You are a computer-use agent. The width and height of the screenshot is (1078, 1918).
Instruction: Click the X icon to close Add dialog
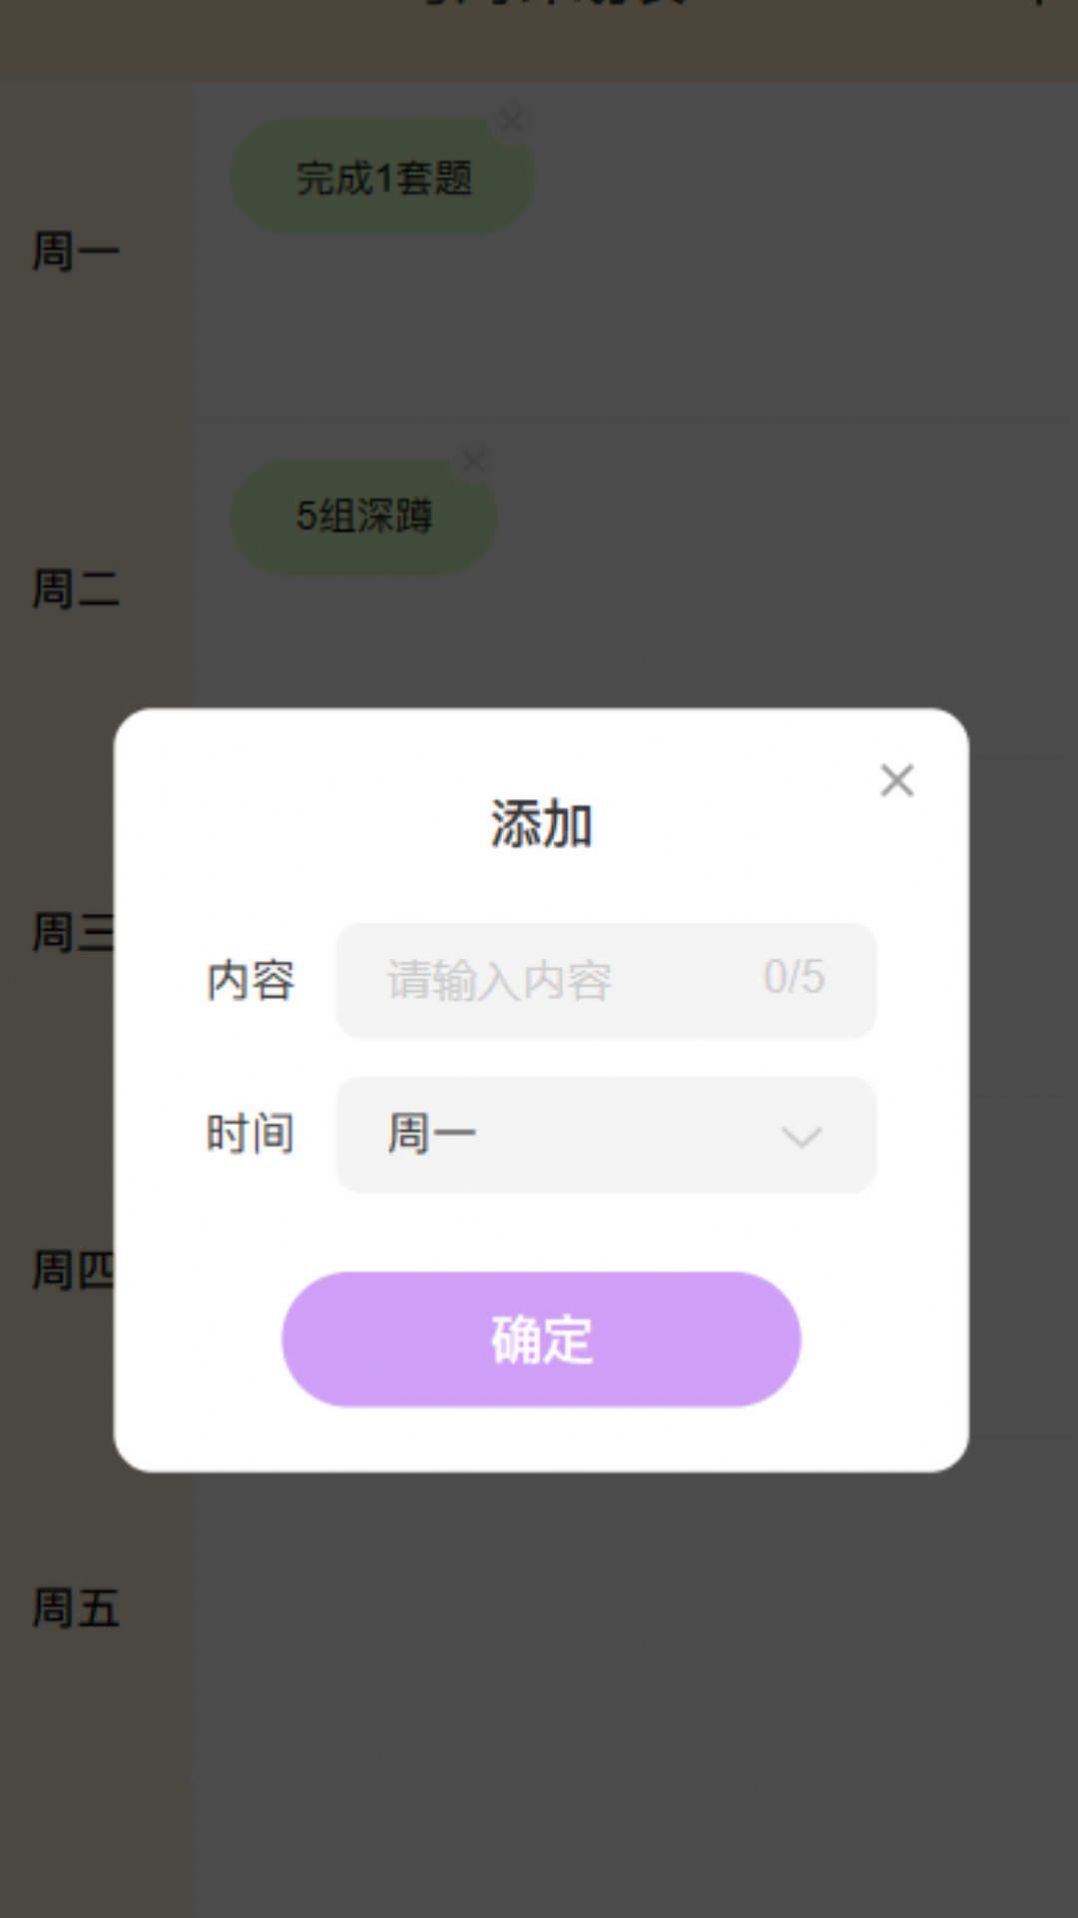point(897,781)
